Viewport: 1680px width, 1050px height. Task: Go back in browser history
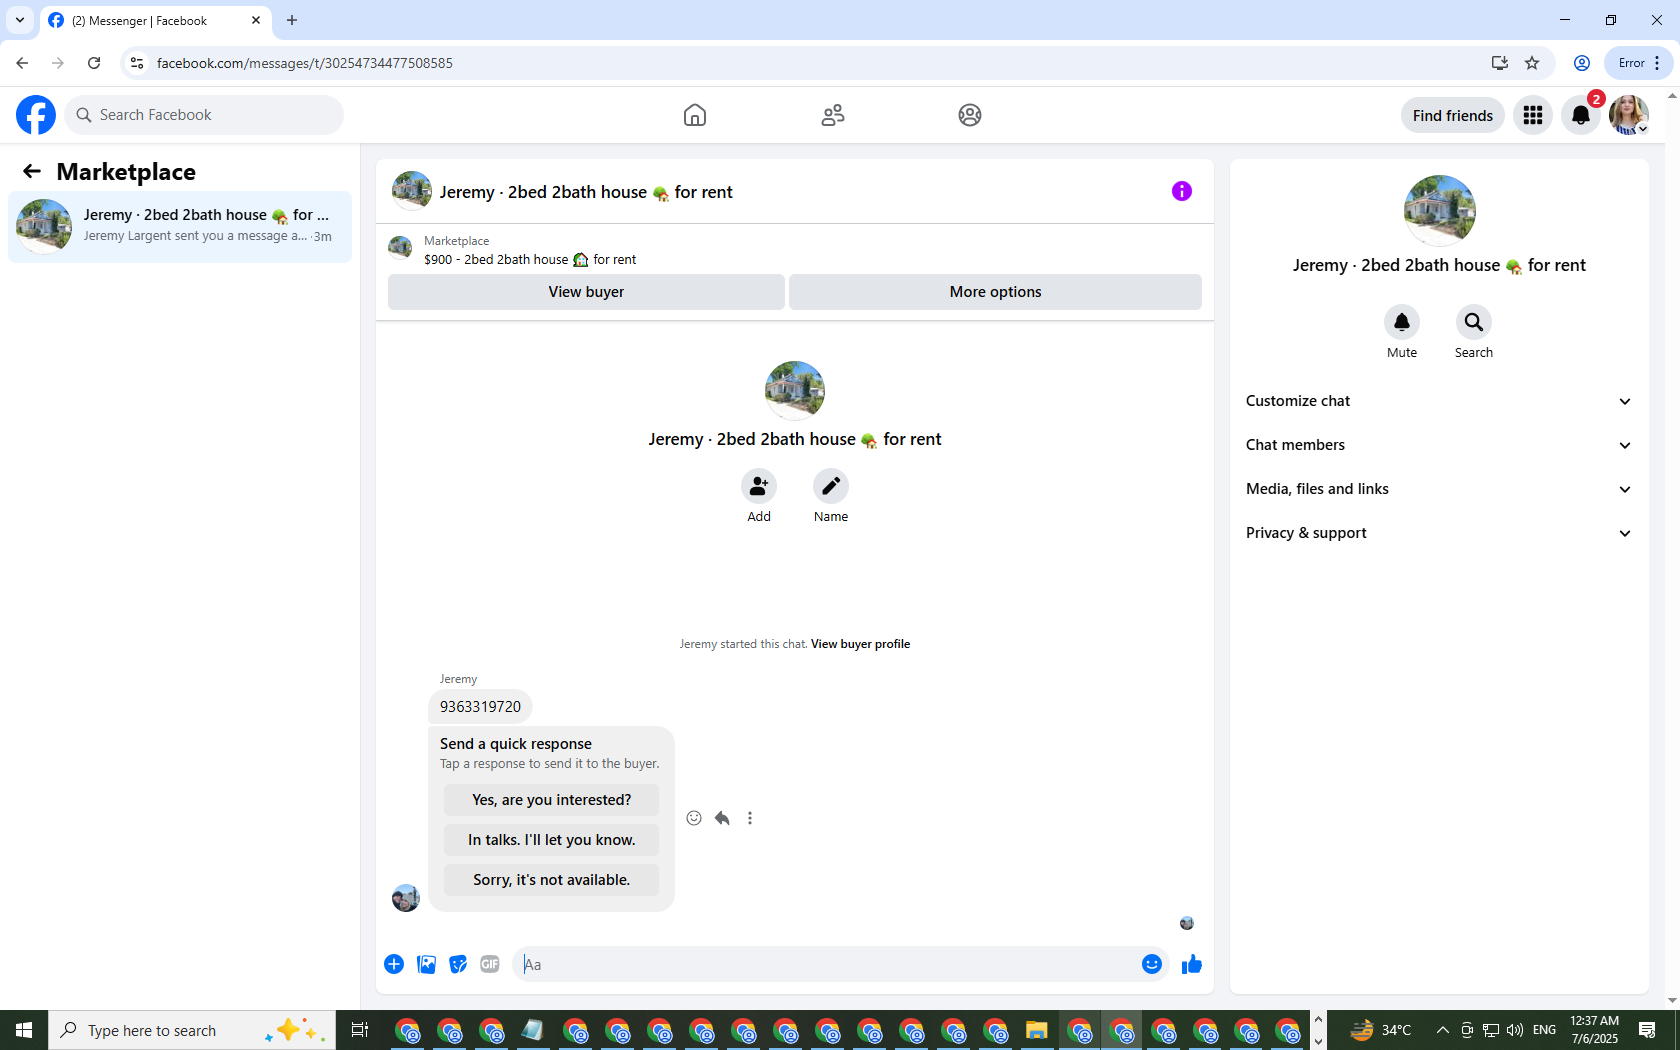[22, 63]
